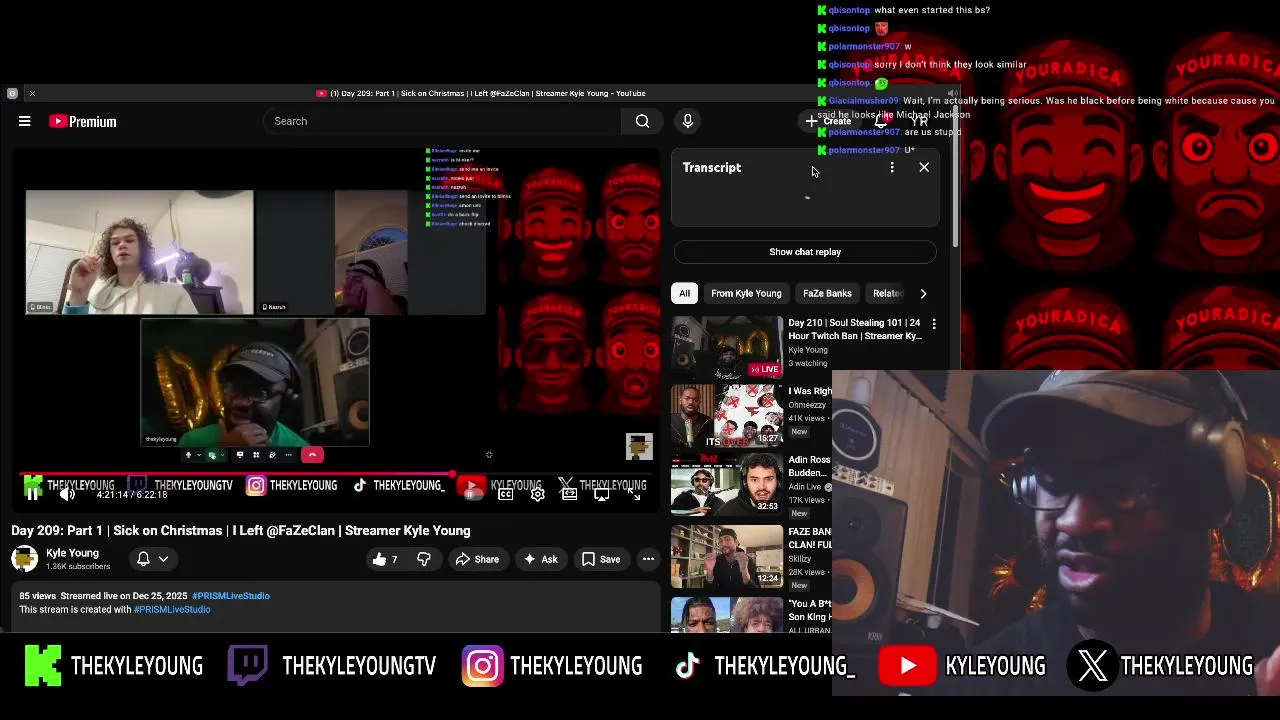Open the FAZE BANKS 12:24 thumbnail

pyautogui.click(x=727, y=556)
